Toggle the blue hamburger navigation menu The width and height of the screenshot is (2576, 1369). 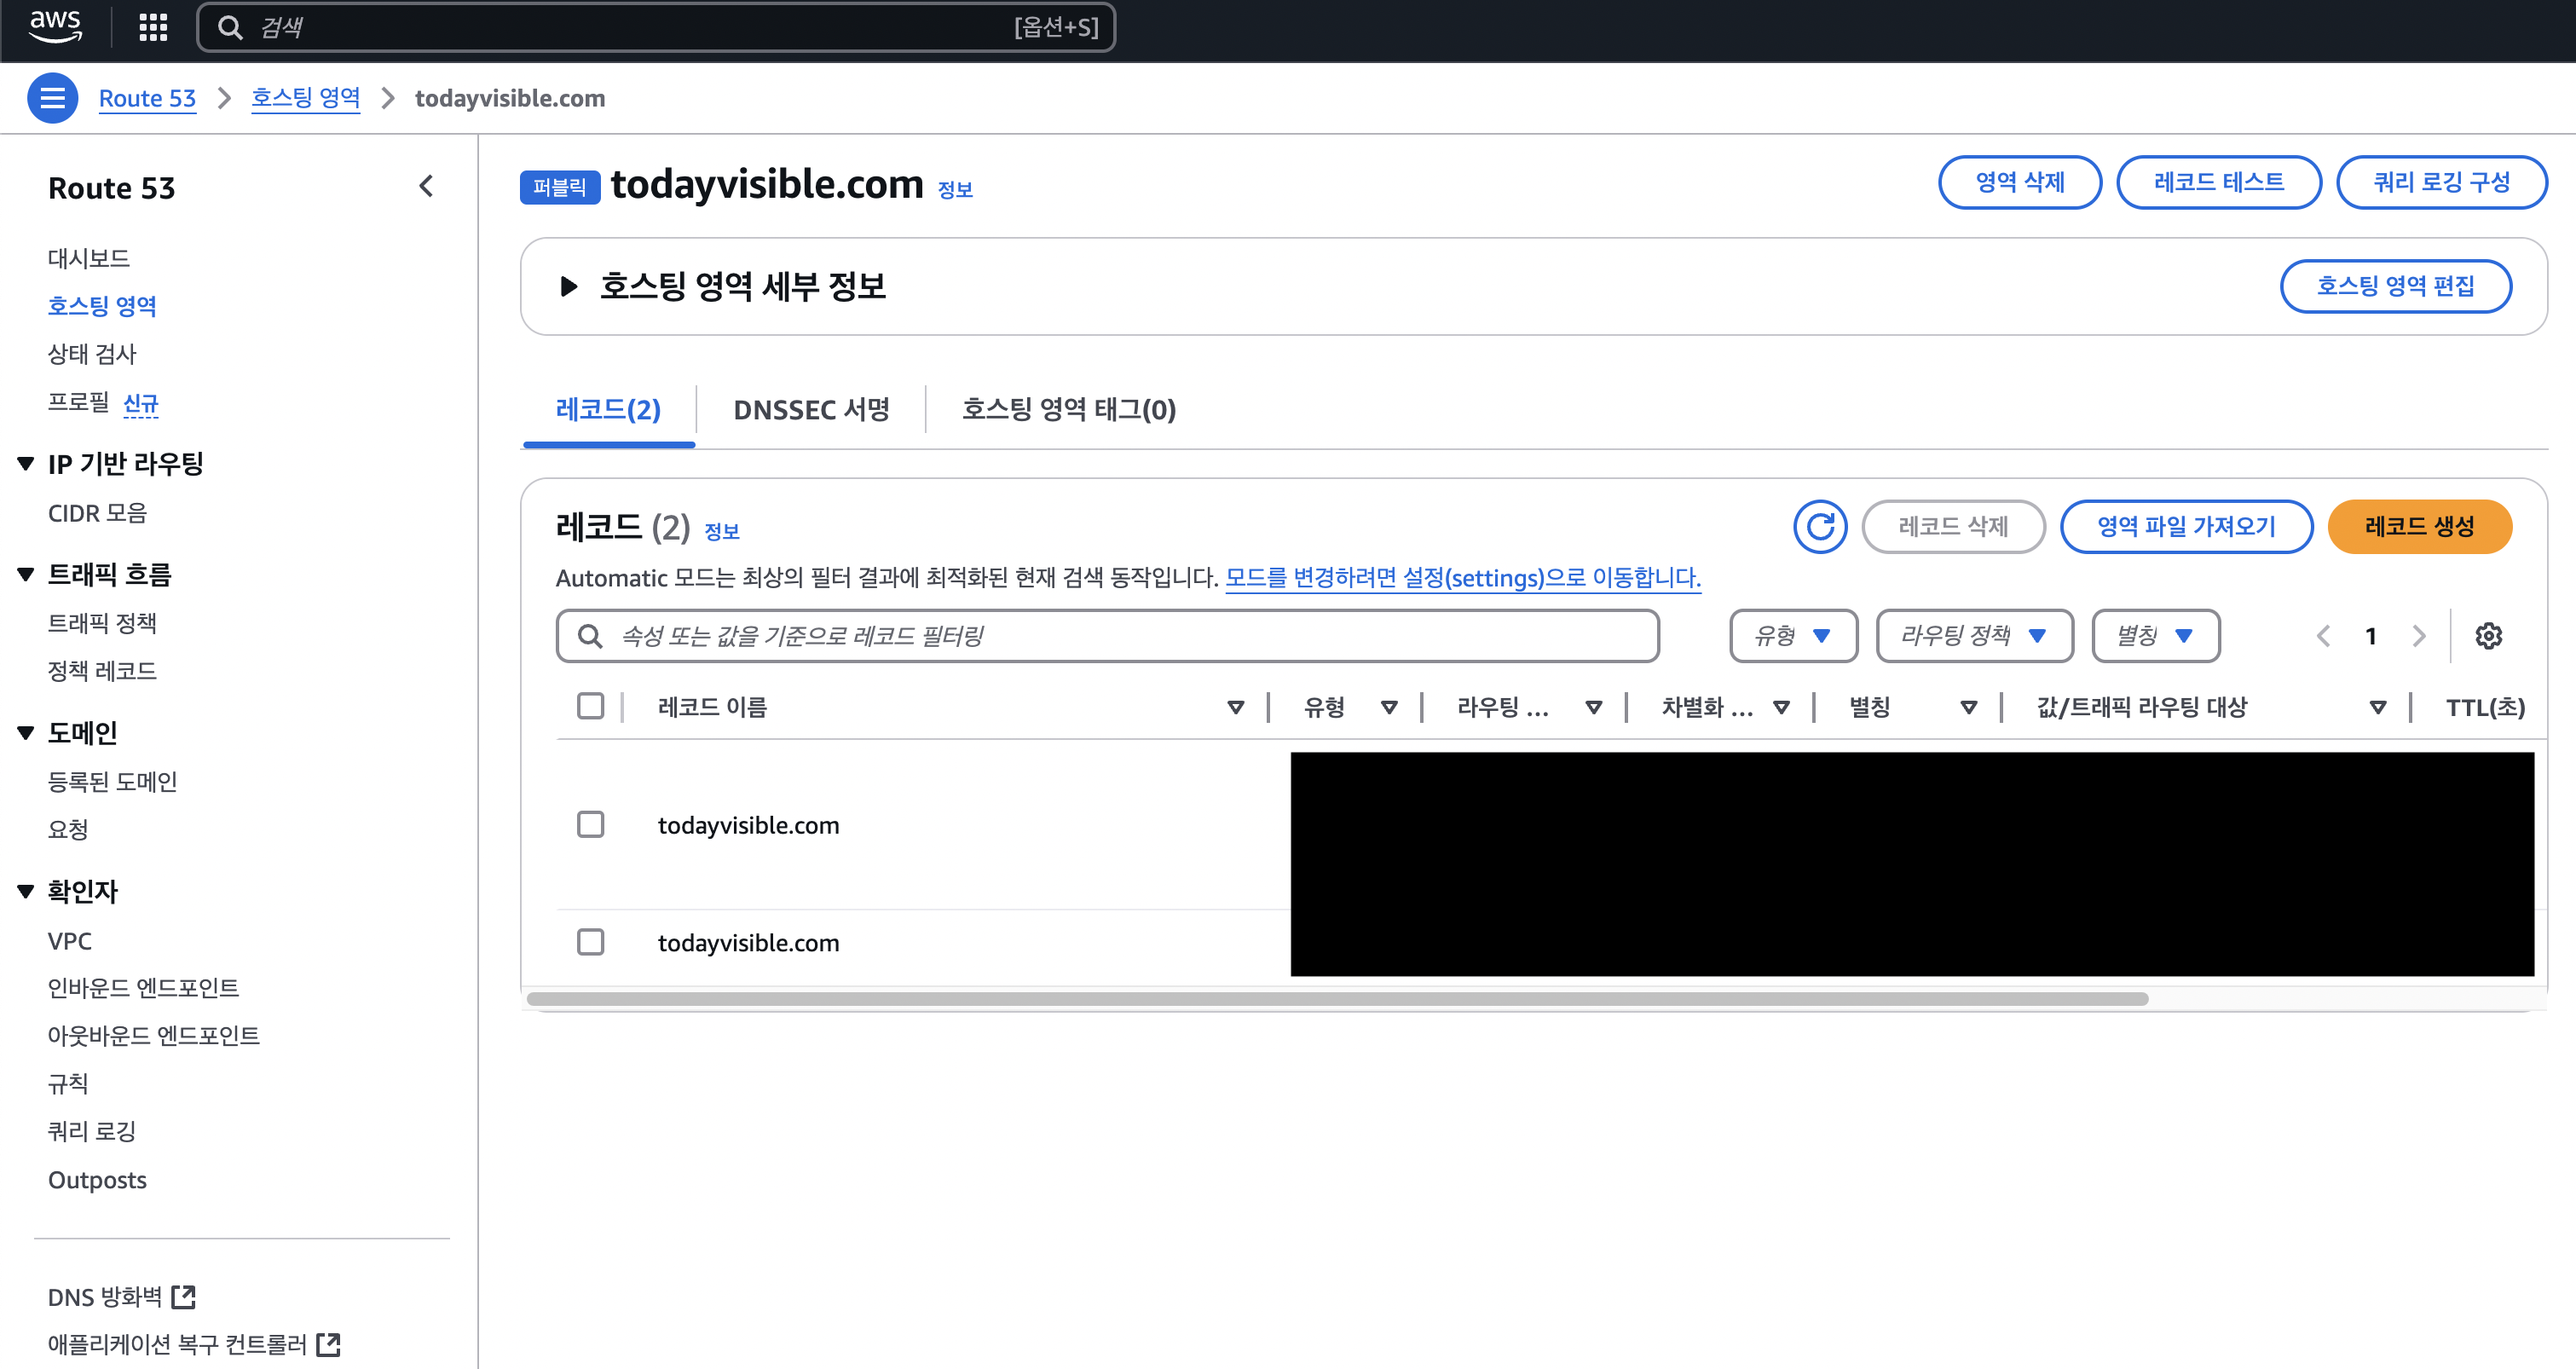tap(53, 98)
